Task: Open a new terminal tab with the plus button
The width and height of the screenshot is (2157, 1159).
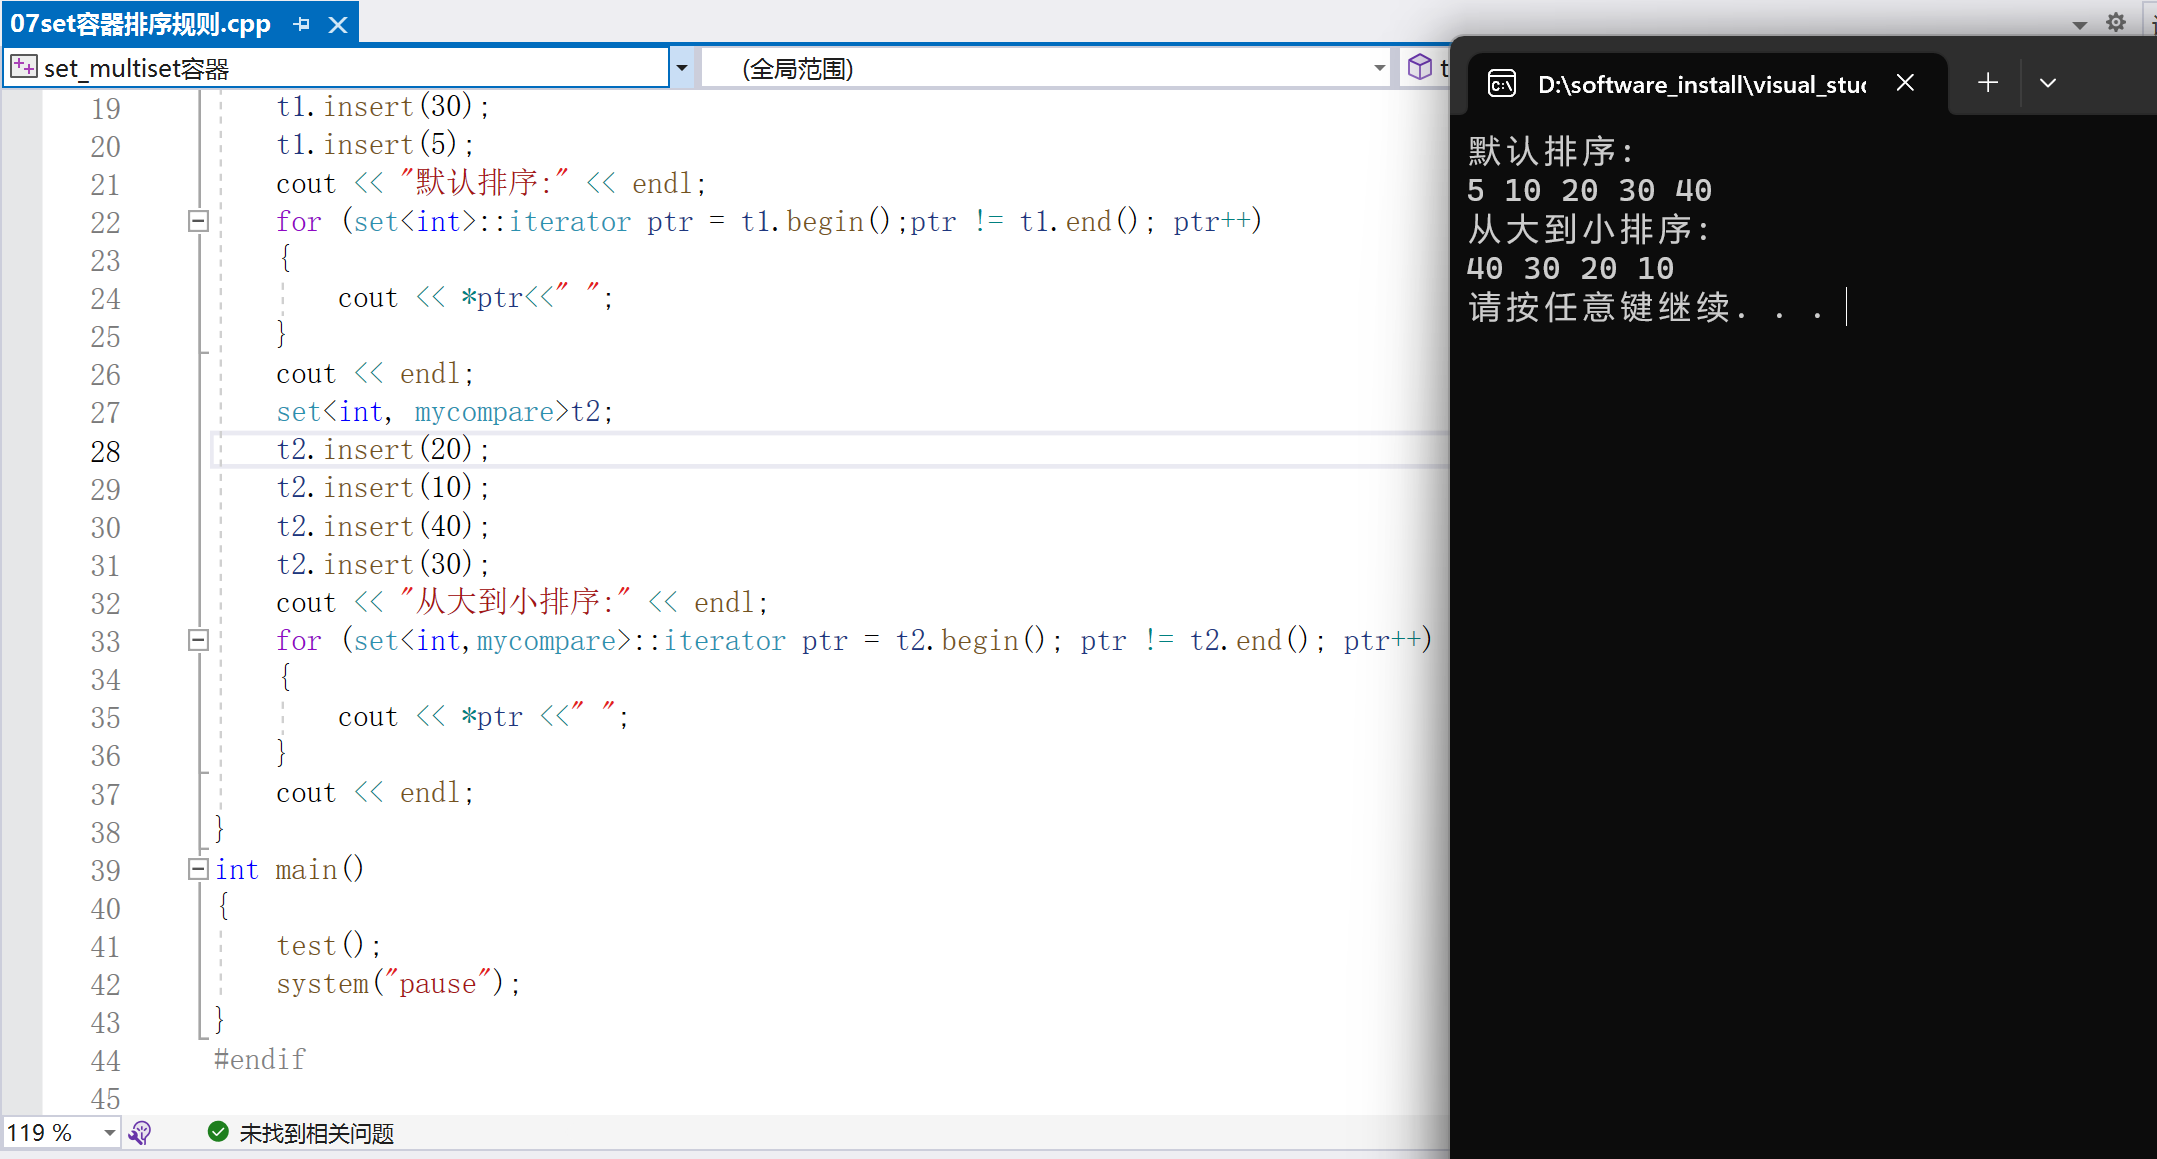Action: coord(1987,82)
